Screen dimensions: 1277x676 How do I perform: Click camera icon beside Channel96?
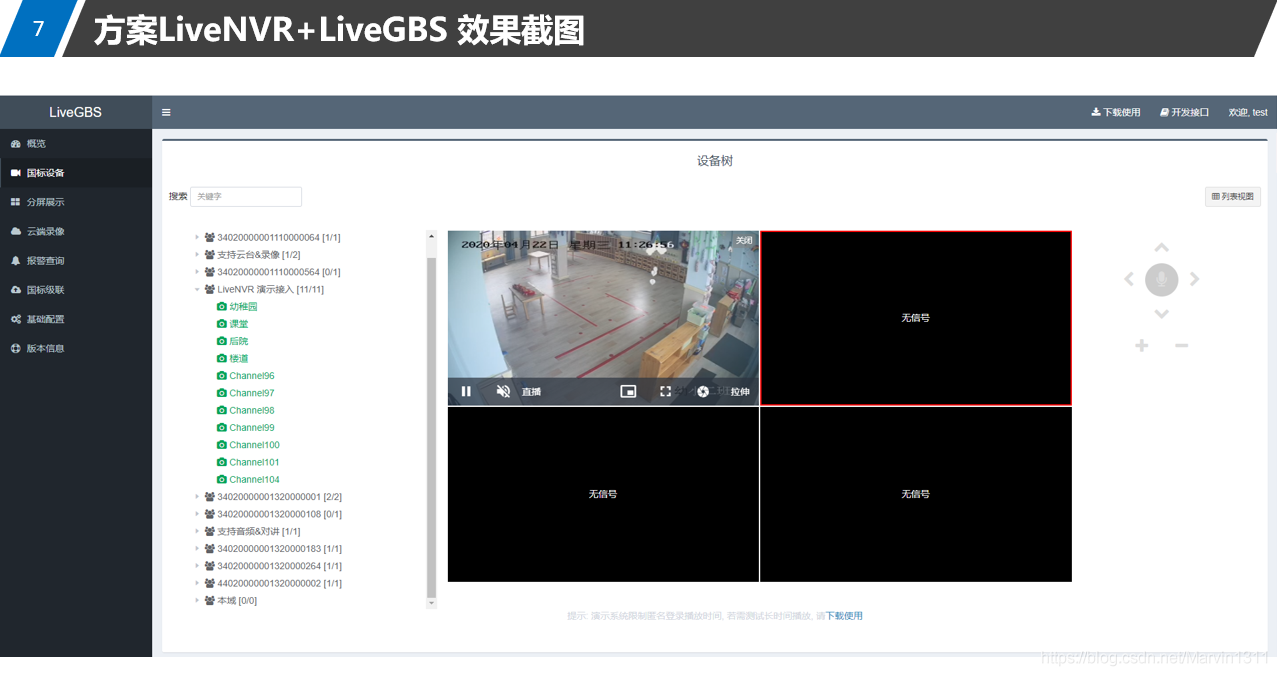pyautogui.click(x=221, y=376)
